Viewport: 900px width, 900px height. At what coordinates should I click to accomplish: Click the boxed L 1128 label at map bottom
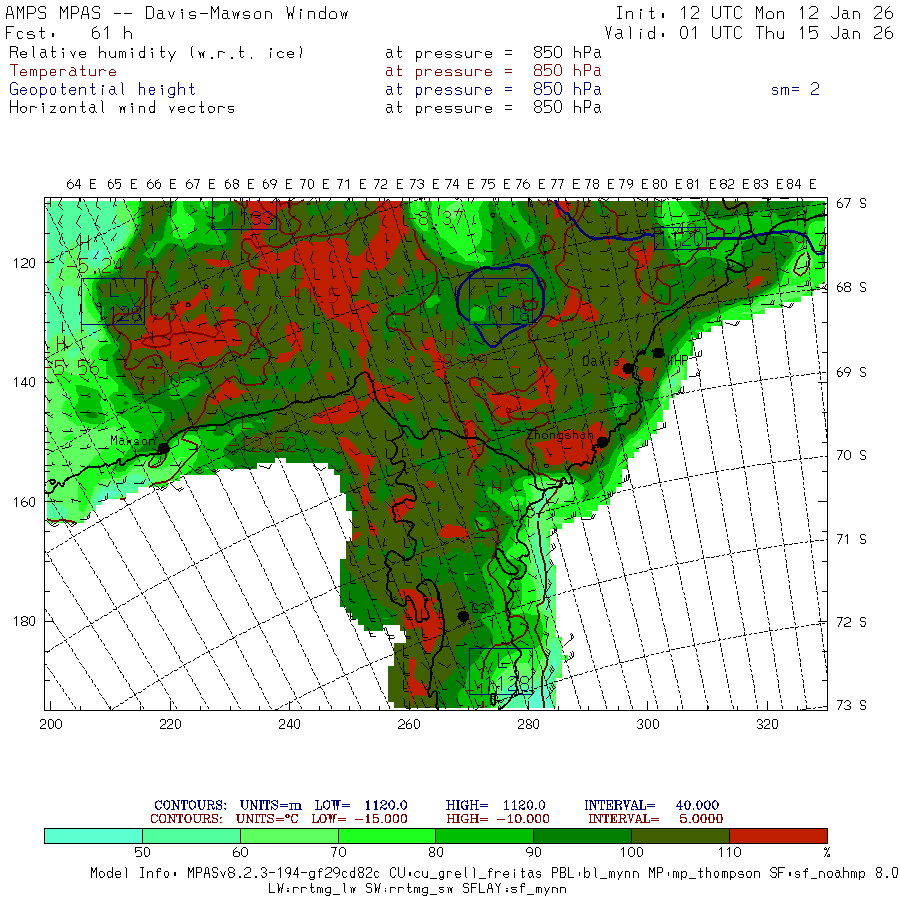pyautogui.click(x=501, y=672)
